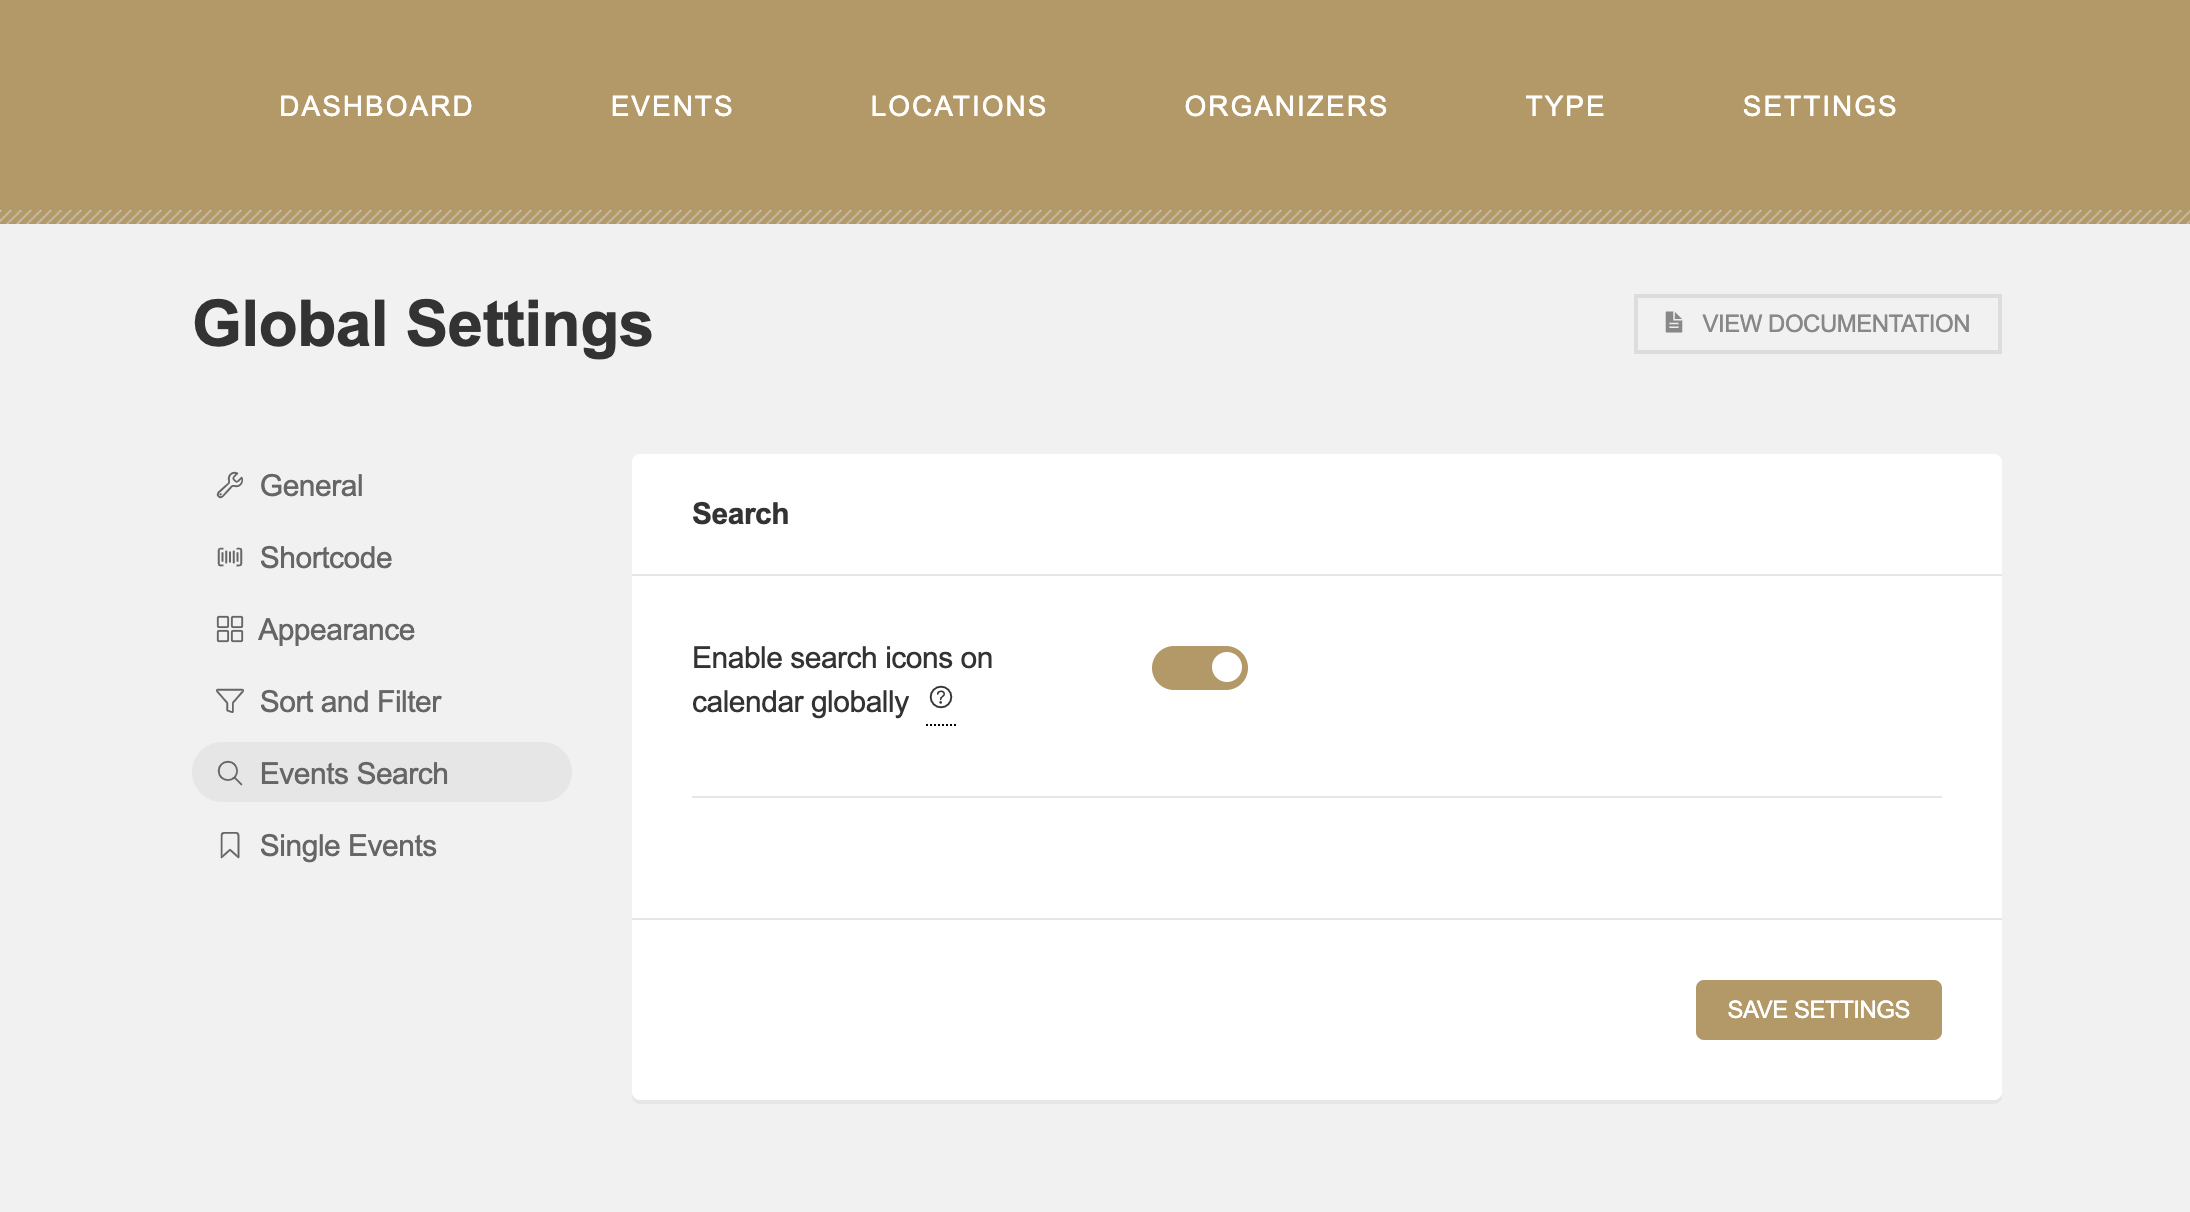Click the funnel icon beside Sort and Filter

coord(230,701)
